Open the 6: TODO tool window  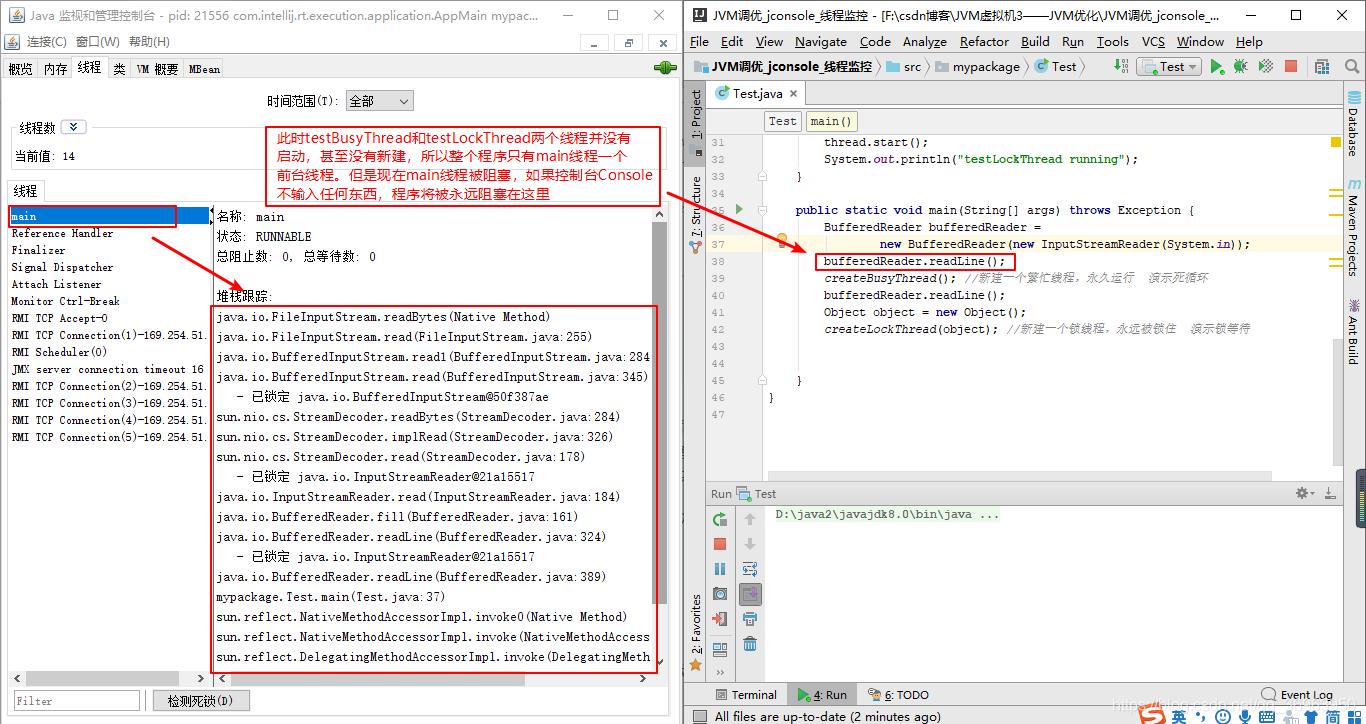898,694
